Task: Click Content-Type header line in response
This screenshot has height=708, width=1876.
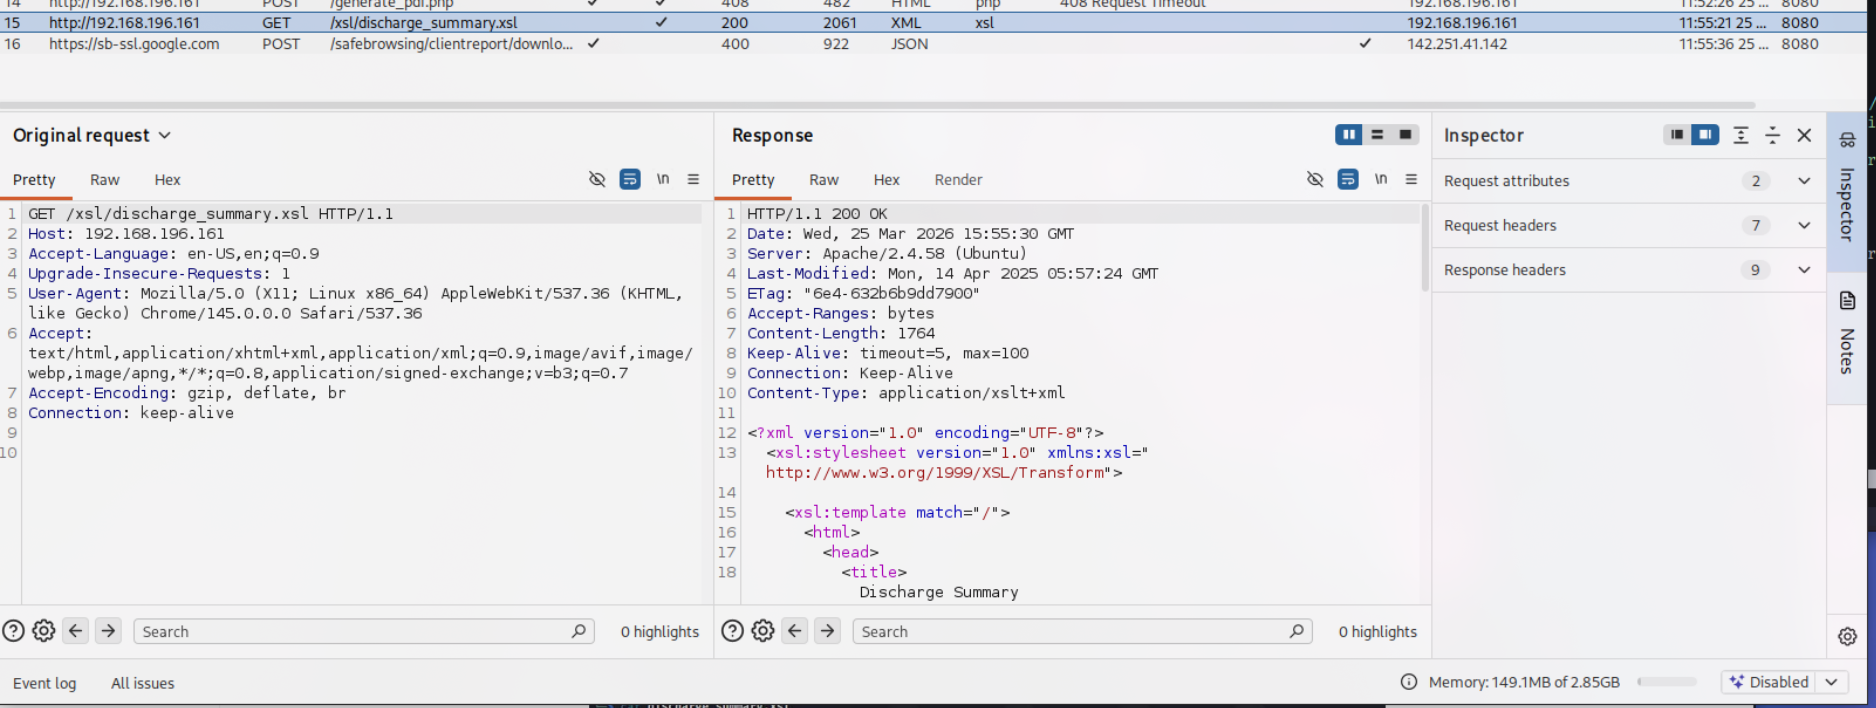Action: [906, 393]
